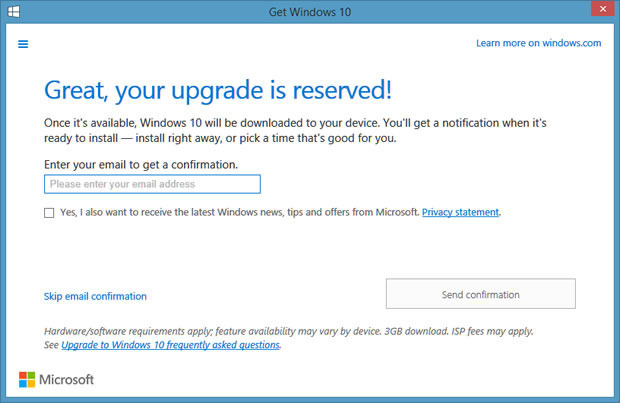Click the Microsoft logo at bottom
Screen dimensions: 620x403
click(x=56, y=380)
